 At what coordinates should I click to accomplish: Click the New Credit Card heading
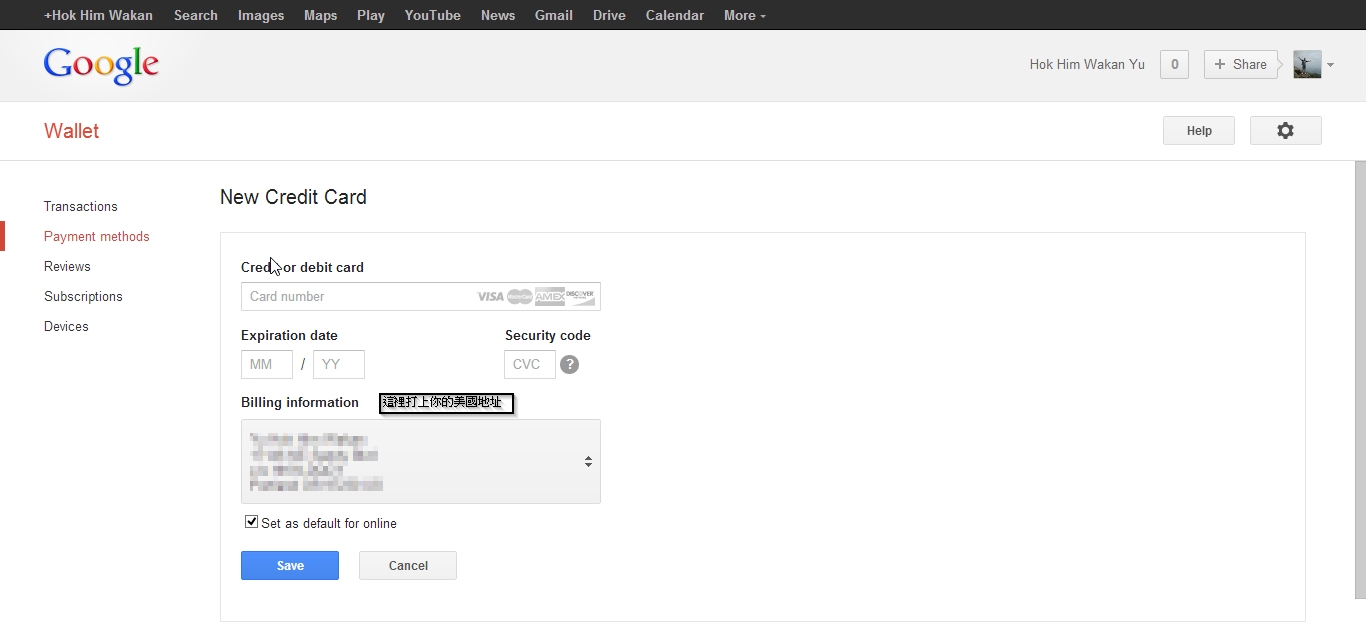[x=293, y=197]
